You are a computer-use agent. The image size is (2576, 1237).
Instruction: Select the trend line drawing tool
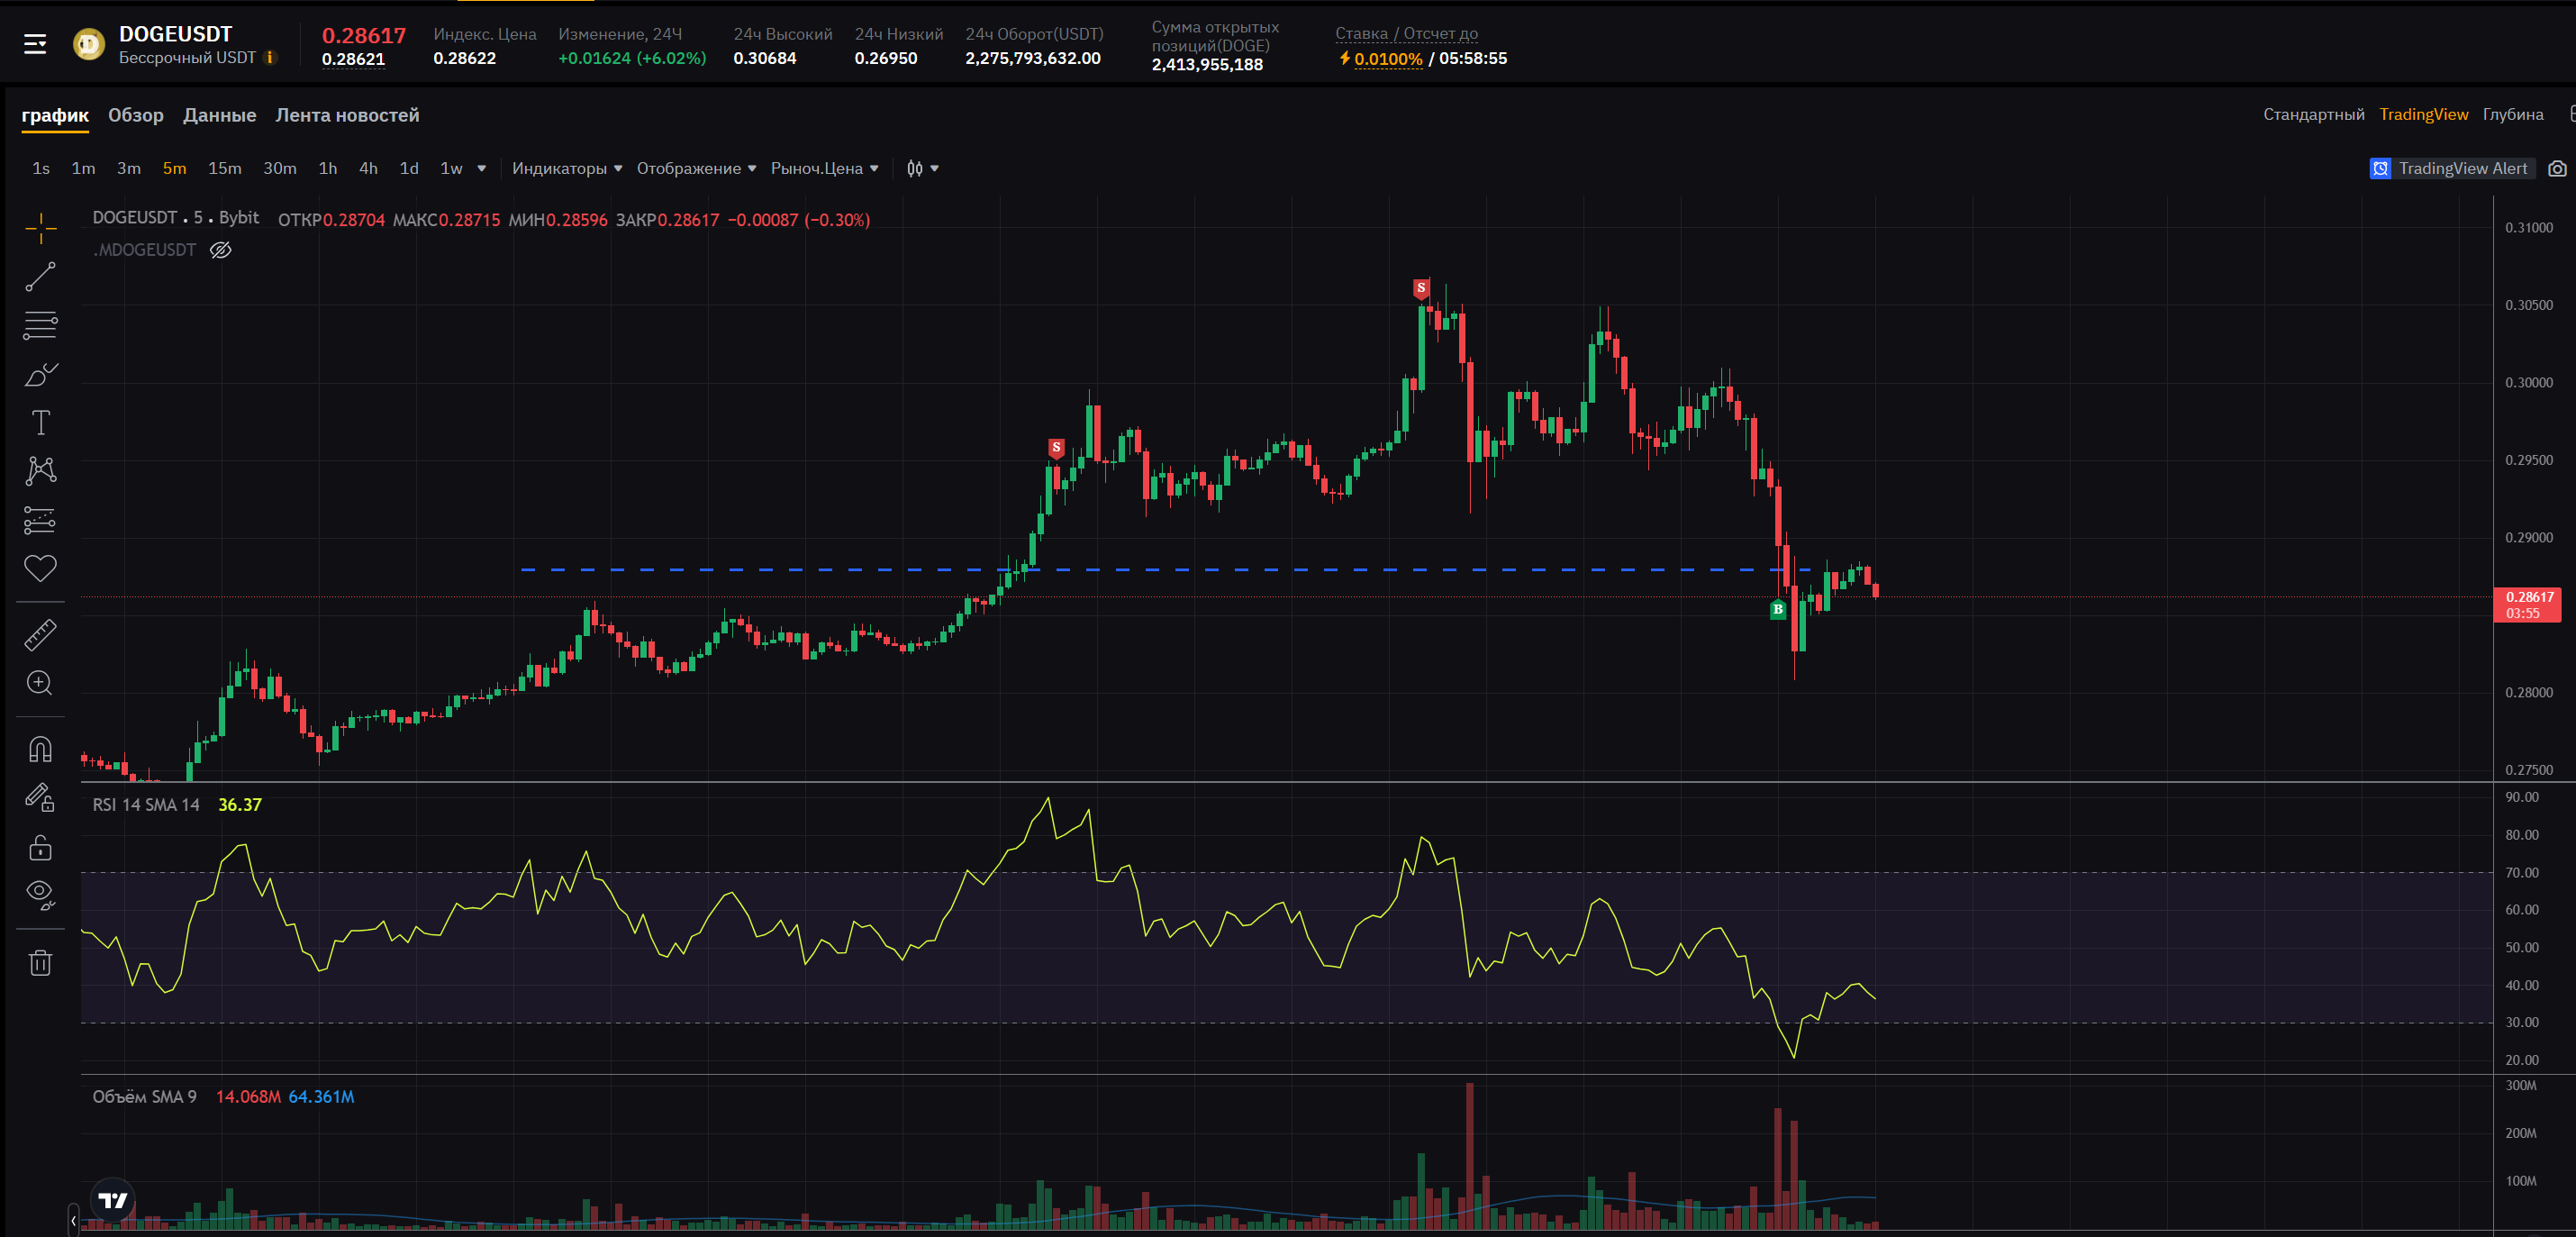pyautogui.click(x=40, y=277)
